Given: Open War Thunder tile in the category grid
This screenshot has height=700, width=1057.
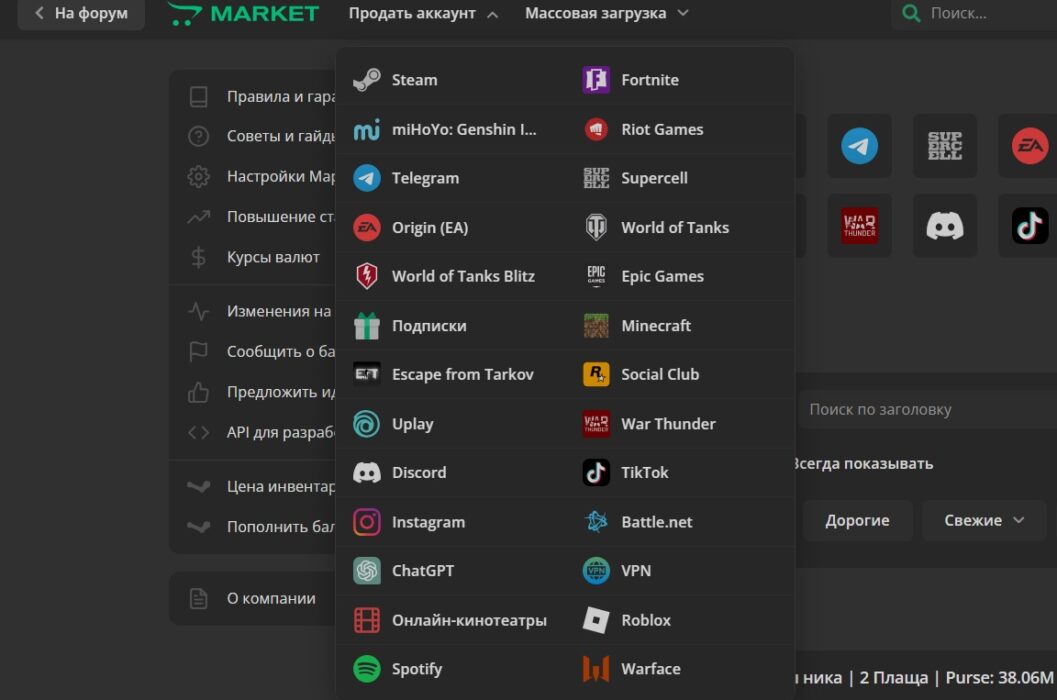Looking at the screenshot, I should (859, 225).
